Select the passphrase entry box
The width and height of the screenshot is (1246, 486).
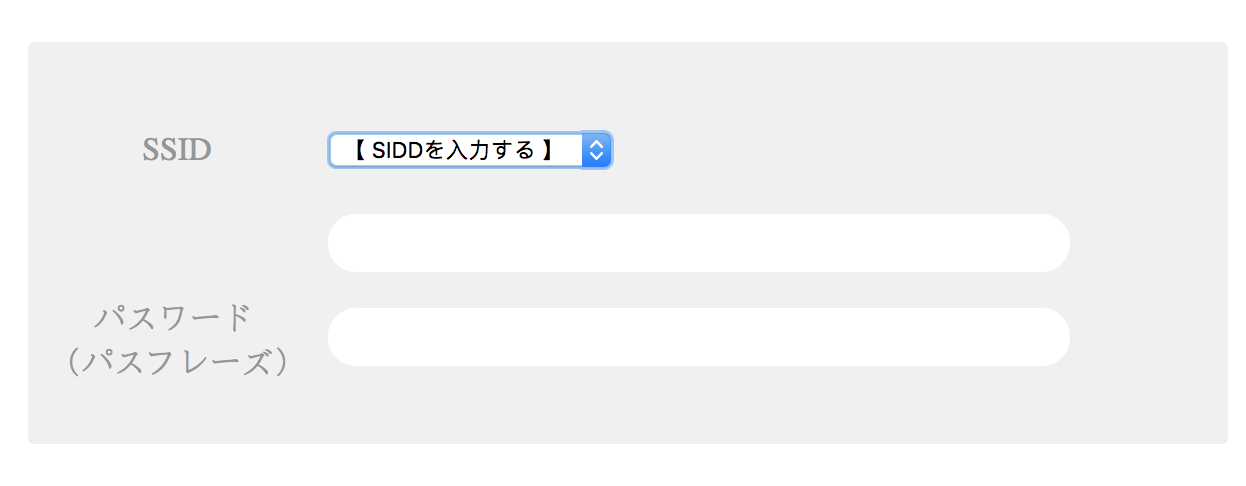click(x=698, y=337)
